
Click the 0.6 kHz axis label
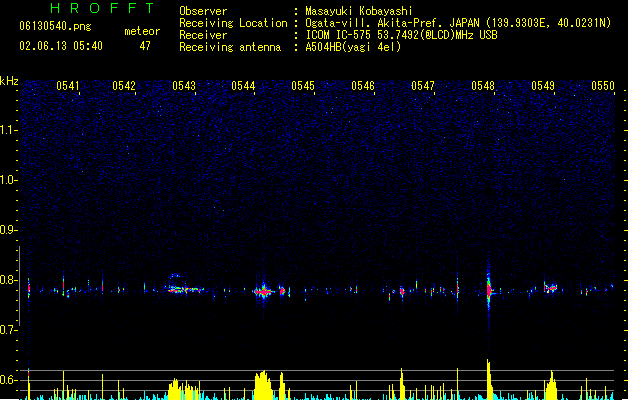pyautogui.click(x=8, y=380)
